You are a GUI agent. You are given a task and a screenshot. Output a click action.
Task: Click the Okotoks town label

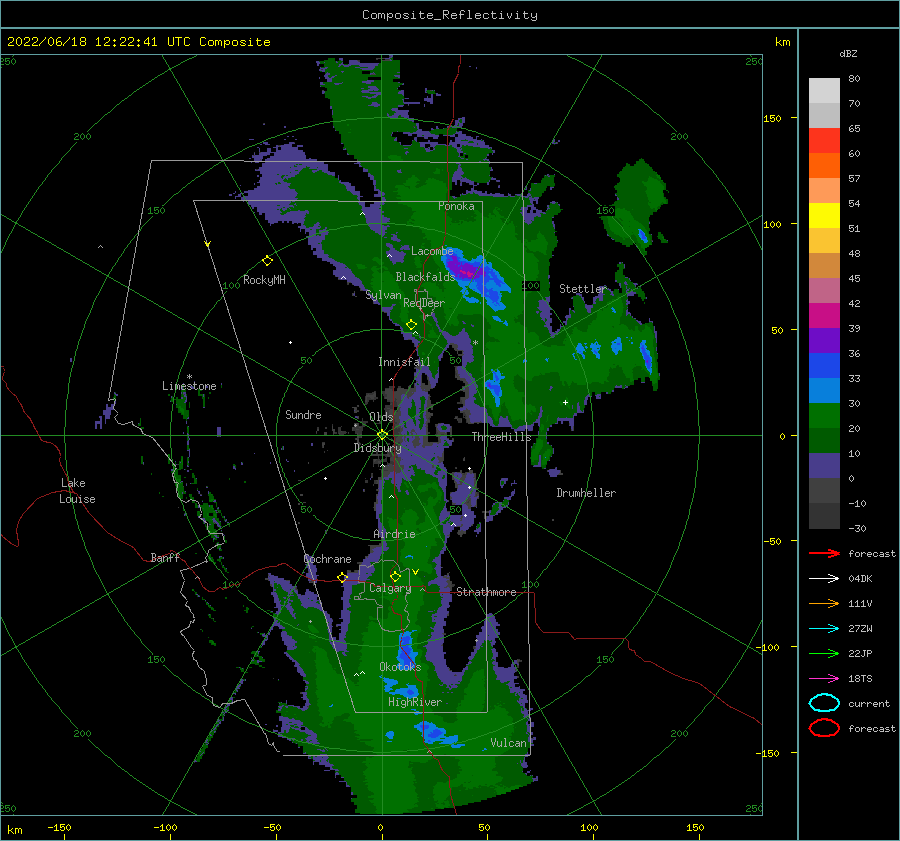pos(400,666)
